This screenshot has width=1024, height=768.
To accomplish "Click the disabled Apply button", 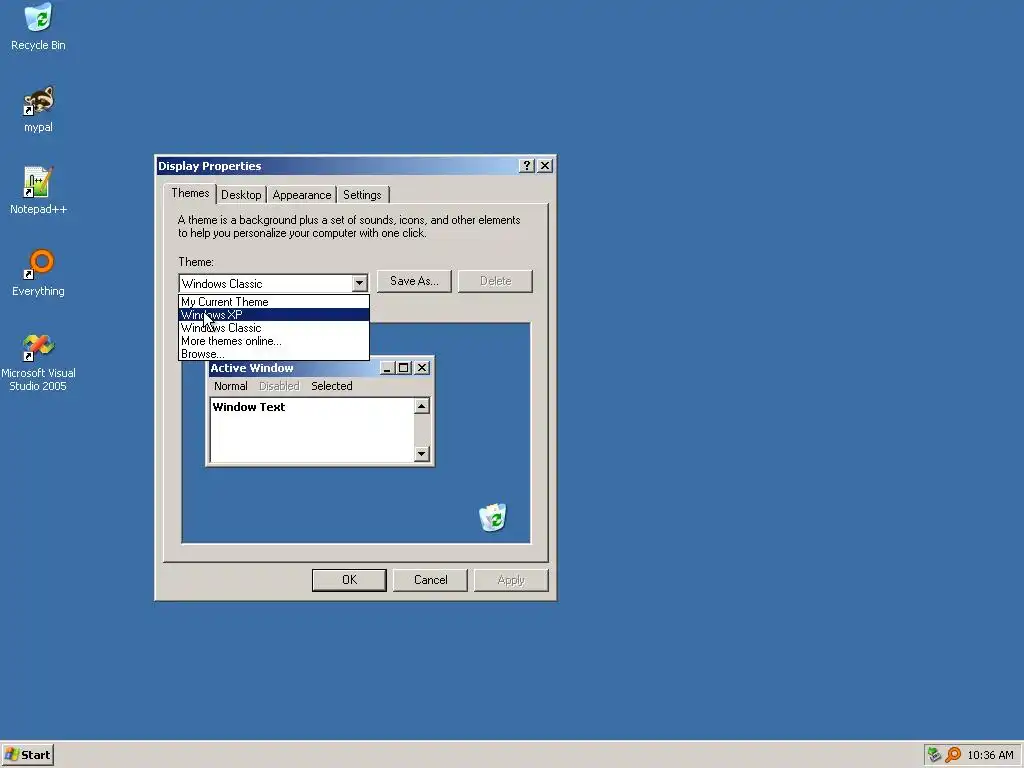I will tap(511, 580).
